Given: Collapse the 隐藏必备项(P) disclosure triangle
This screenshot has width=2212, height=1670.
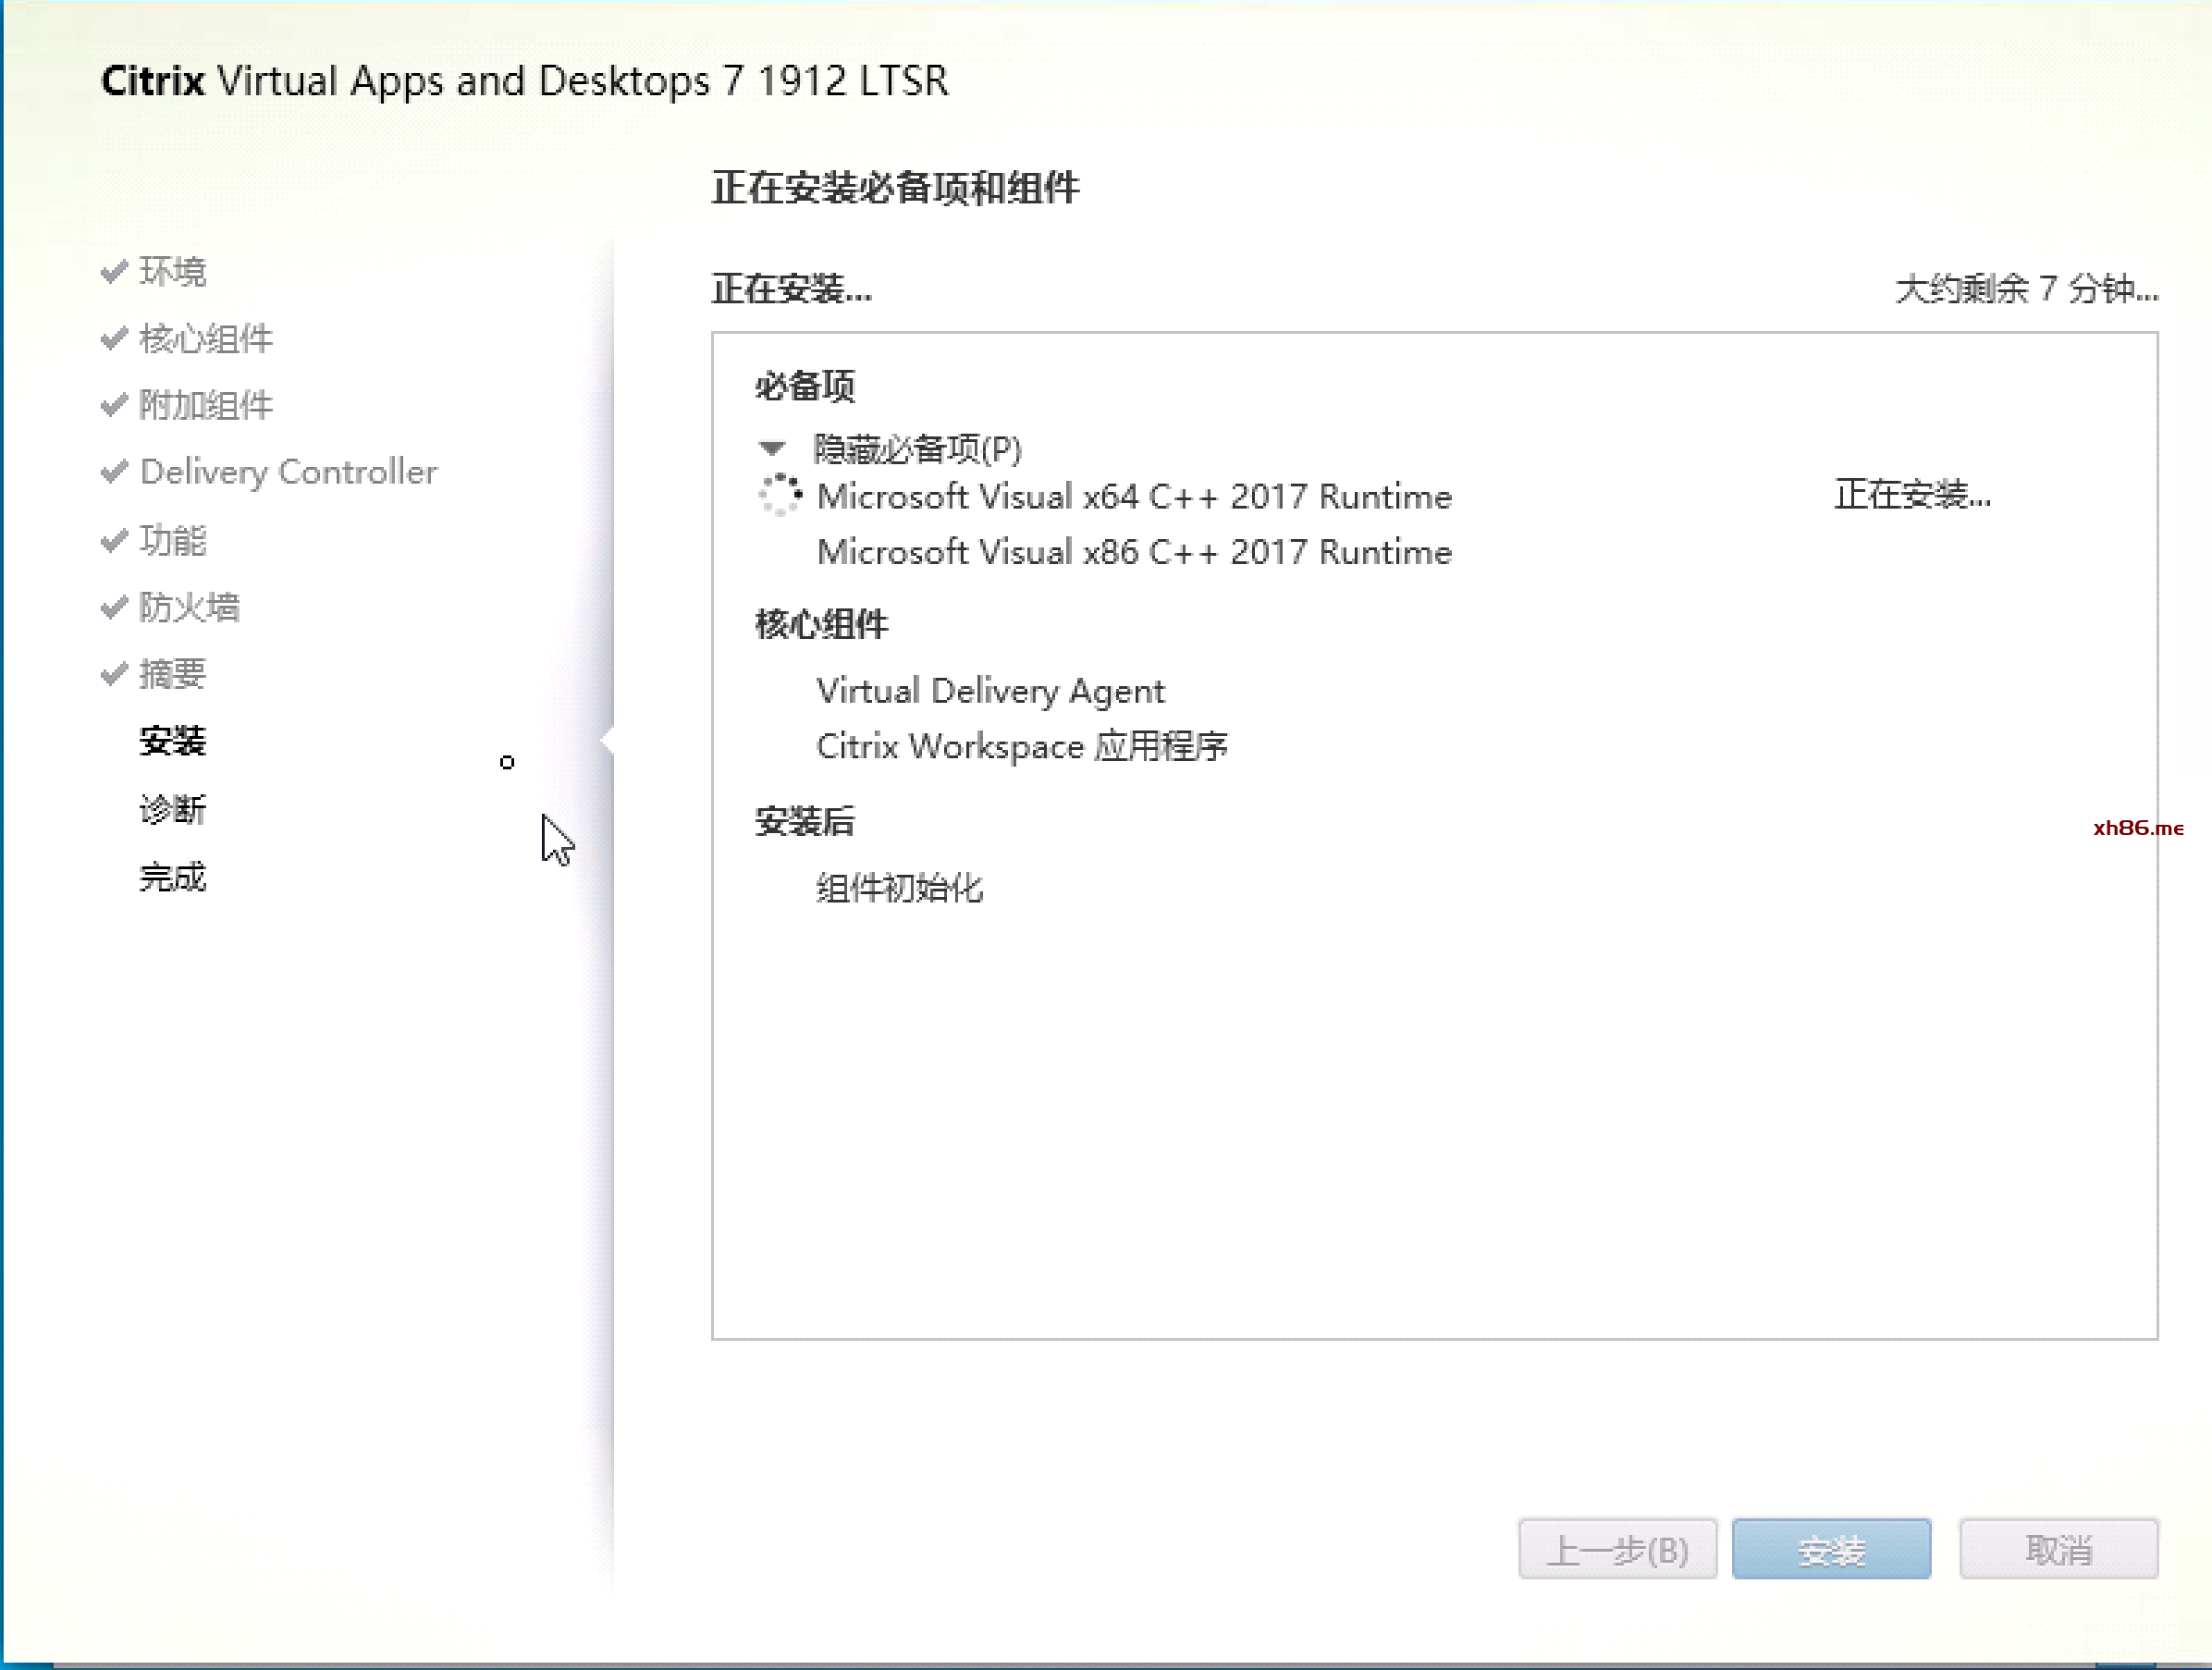Looking at the screenshot, I should [x=771, y=448].
